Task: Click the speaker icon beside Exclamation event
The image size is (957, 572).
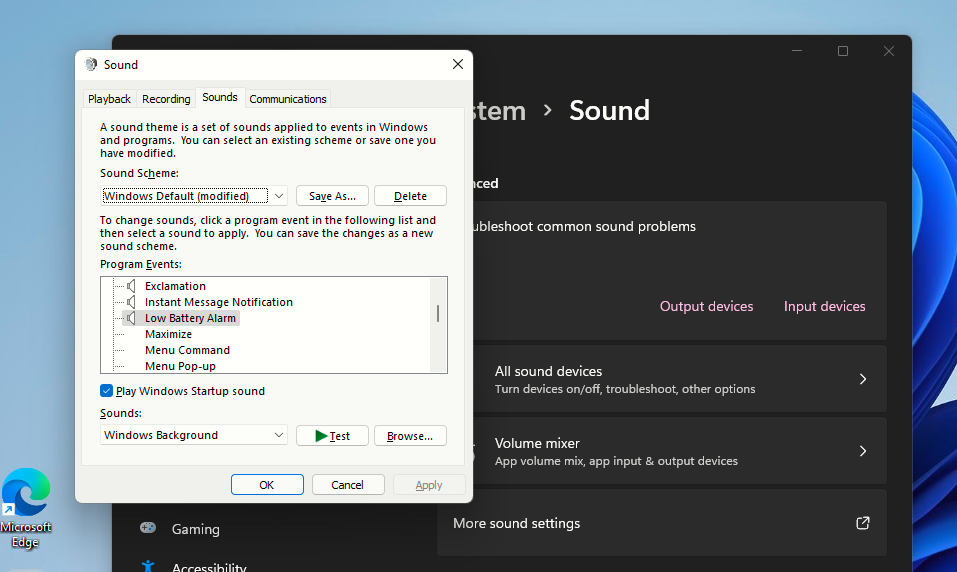Action: 130,286
